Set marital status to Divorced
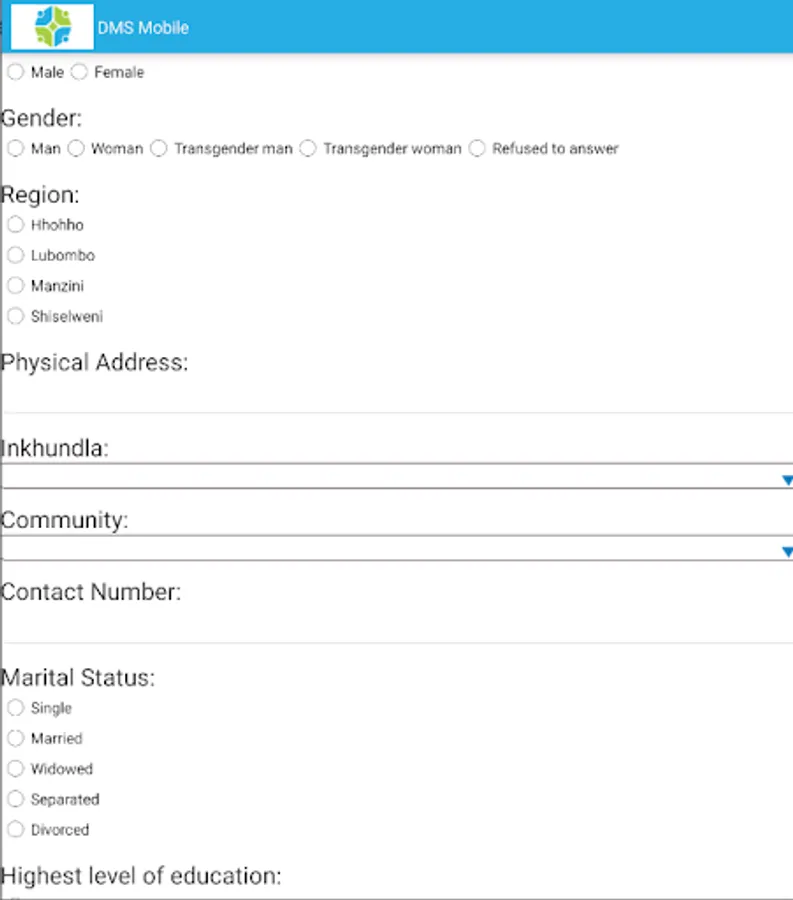The height and width of the screenshot is (900, 793). (x=15, y=829)
